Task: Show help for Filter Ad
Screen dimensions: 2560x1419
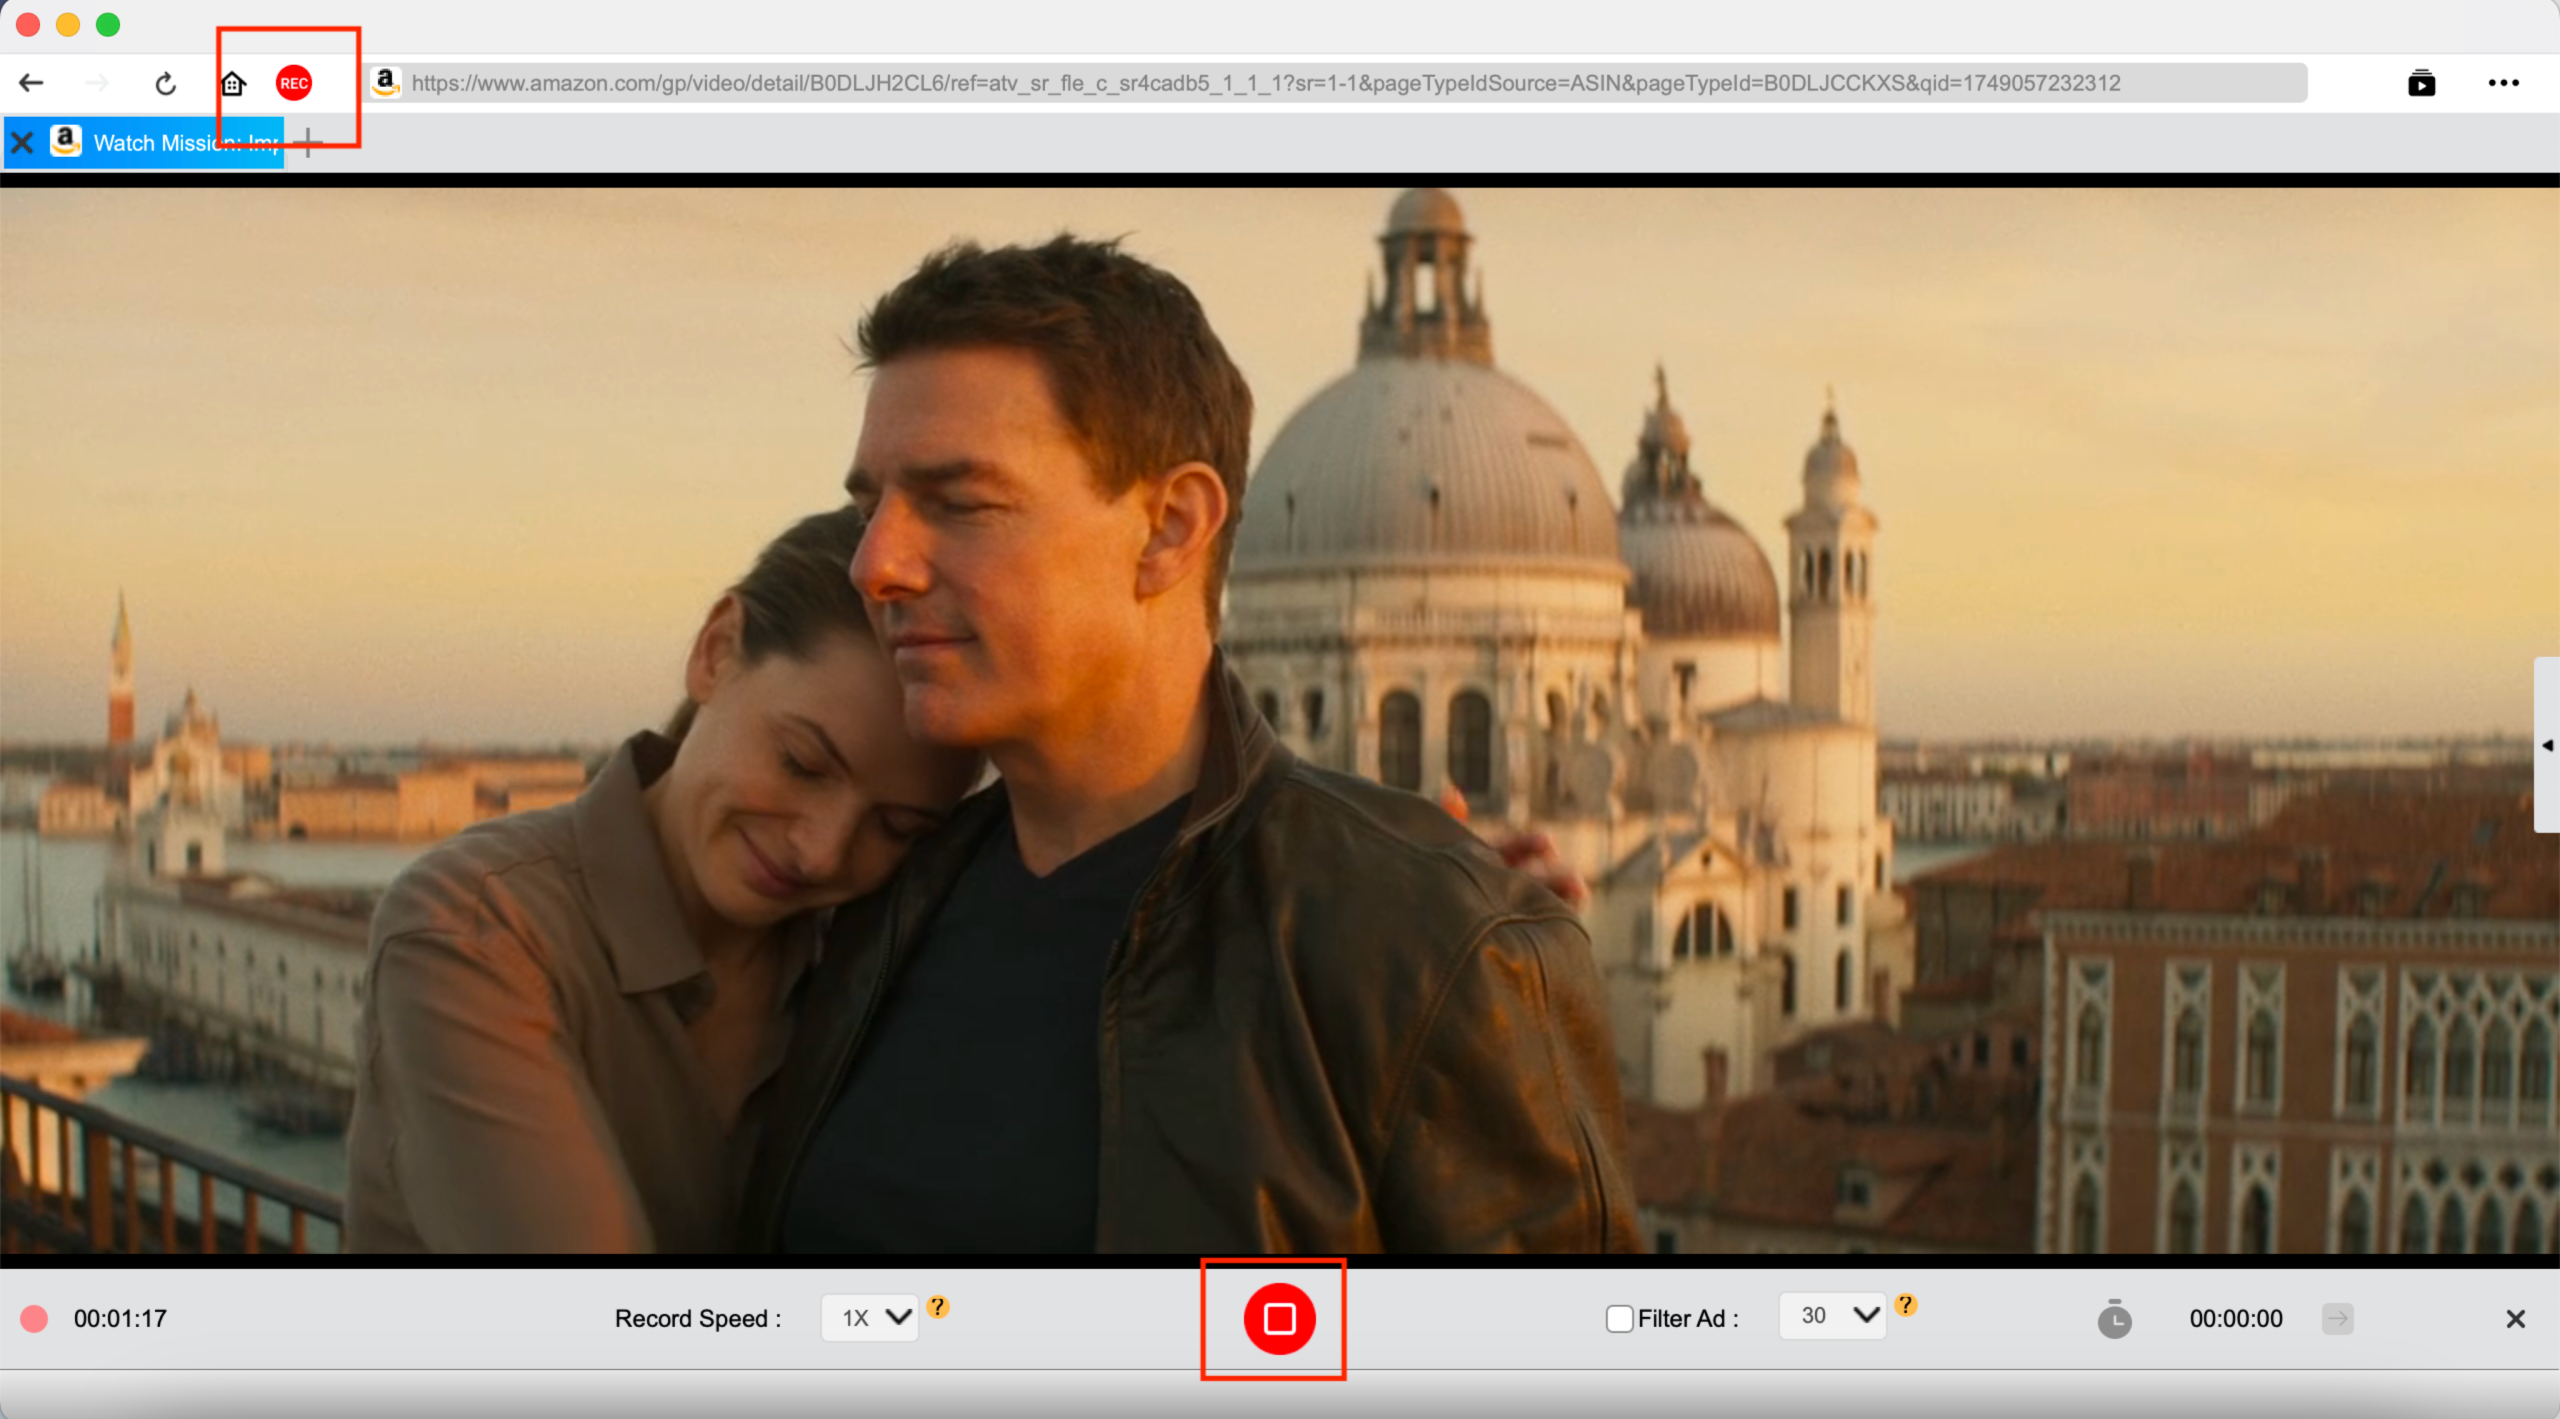Action: pos(1906,1304)
